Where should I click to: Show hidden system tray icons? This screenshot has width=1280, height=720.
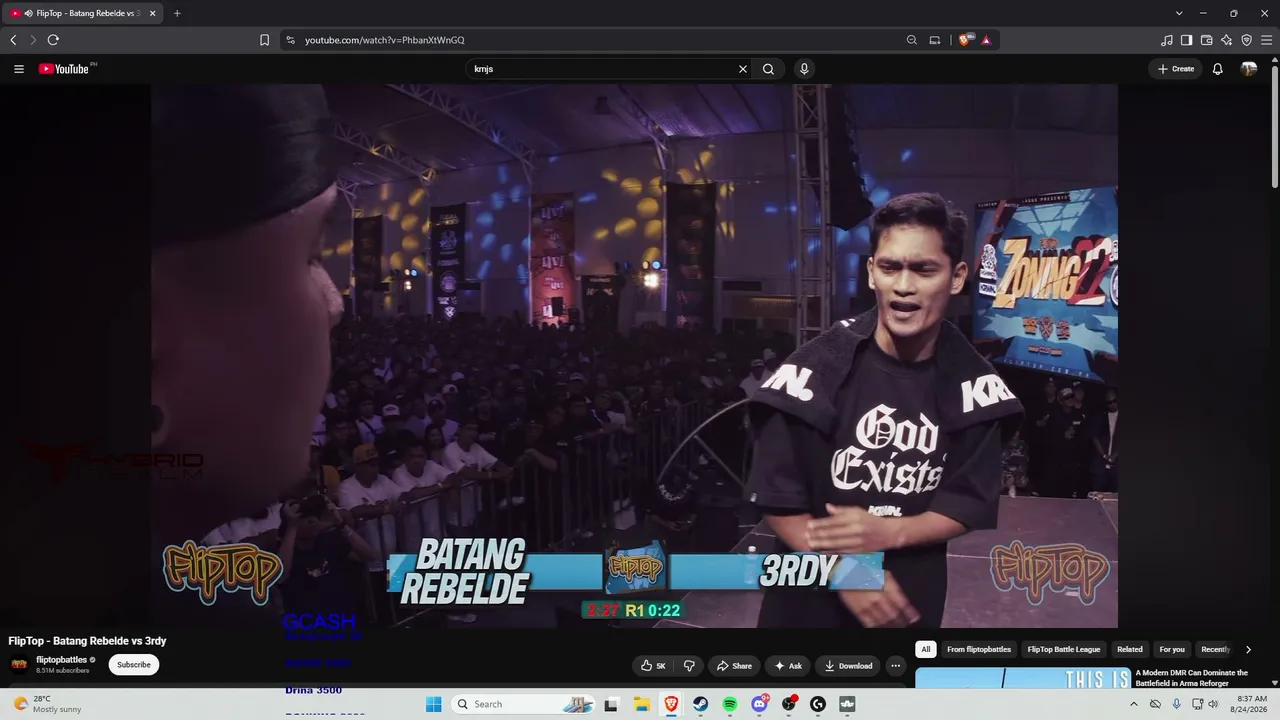(1133, 704)
